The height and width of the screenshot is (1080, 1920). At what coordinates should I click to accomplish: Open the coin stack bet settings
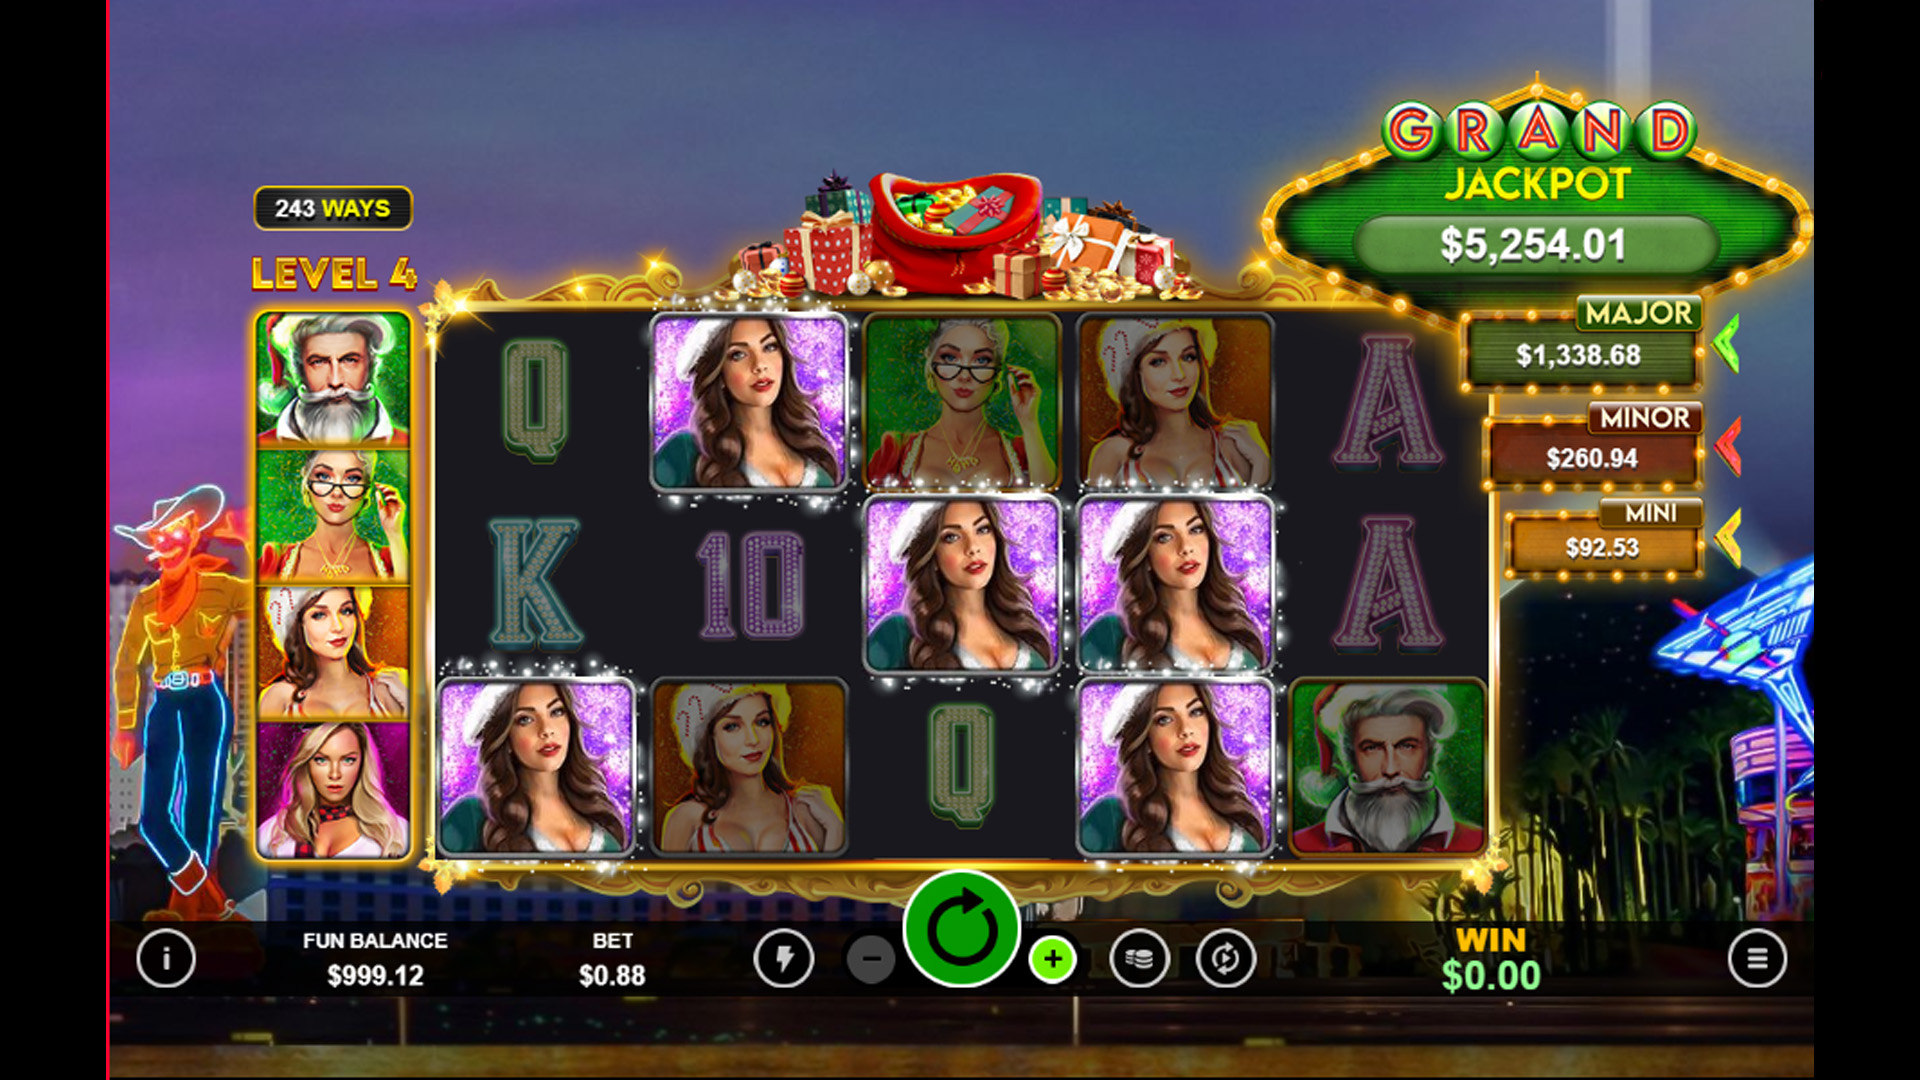tap(1139, 959)
